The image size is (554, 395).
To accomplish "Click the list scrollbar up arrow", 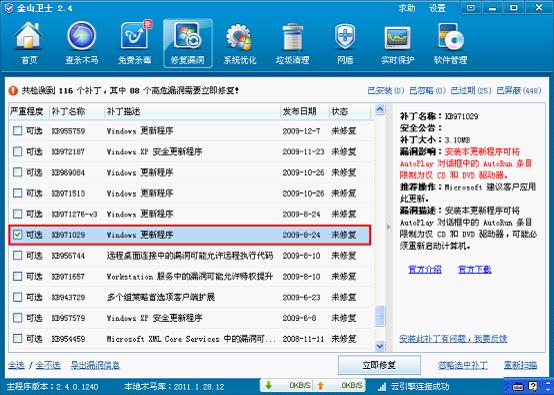I will 380,110.
